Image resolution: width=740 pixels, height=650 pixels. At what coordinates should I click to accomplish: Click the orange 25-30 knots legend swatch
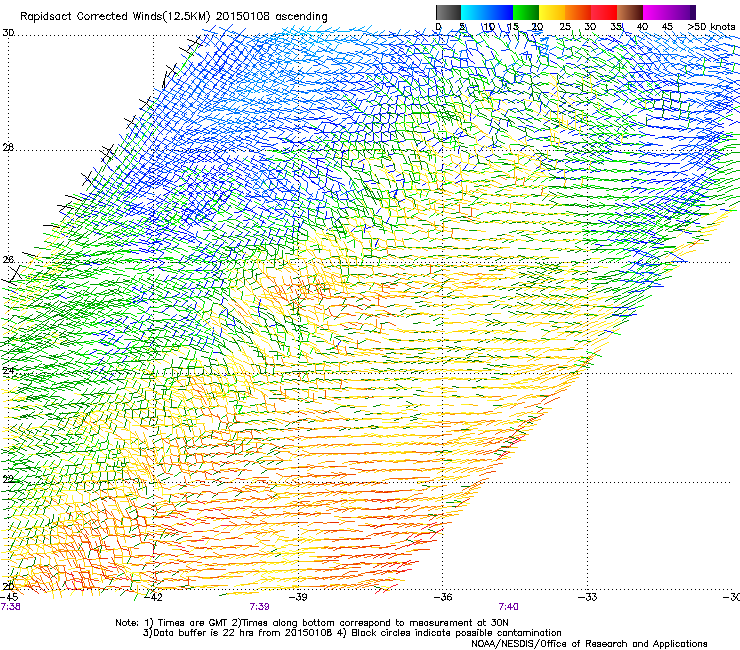point(578,12)
